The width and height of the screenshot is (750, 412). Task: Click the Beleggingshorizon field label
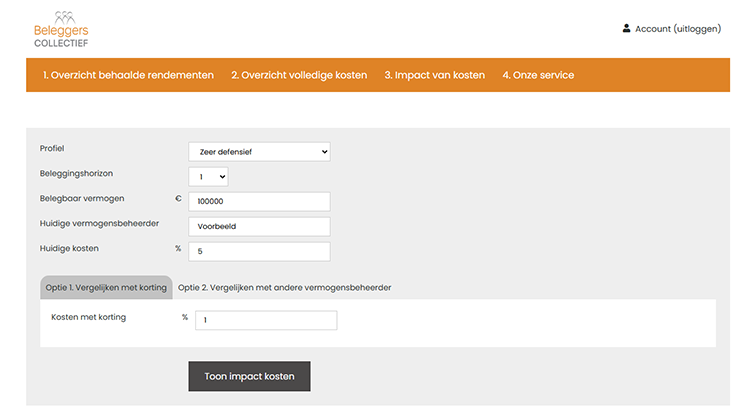pyautogui.click(x=76, y=173)
